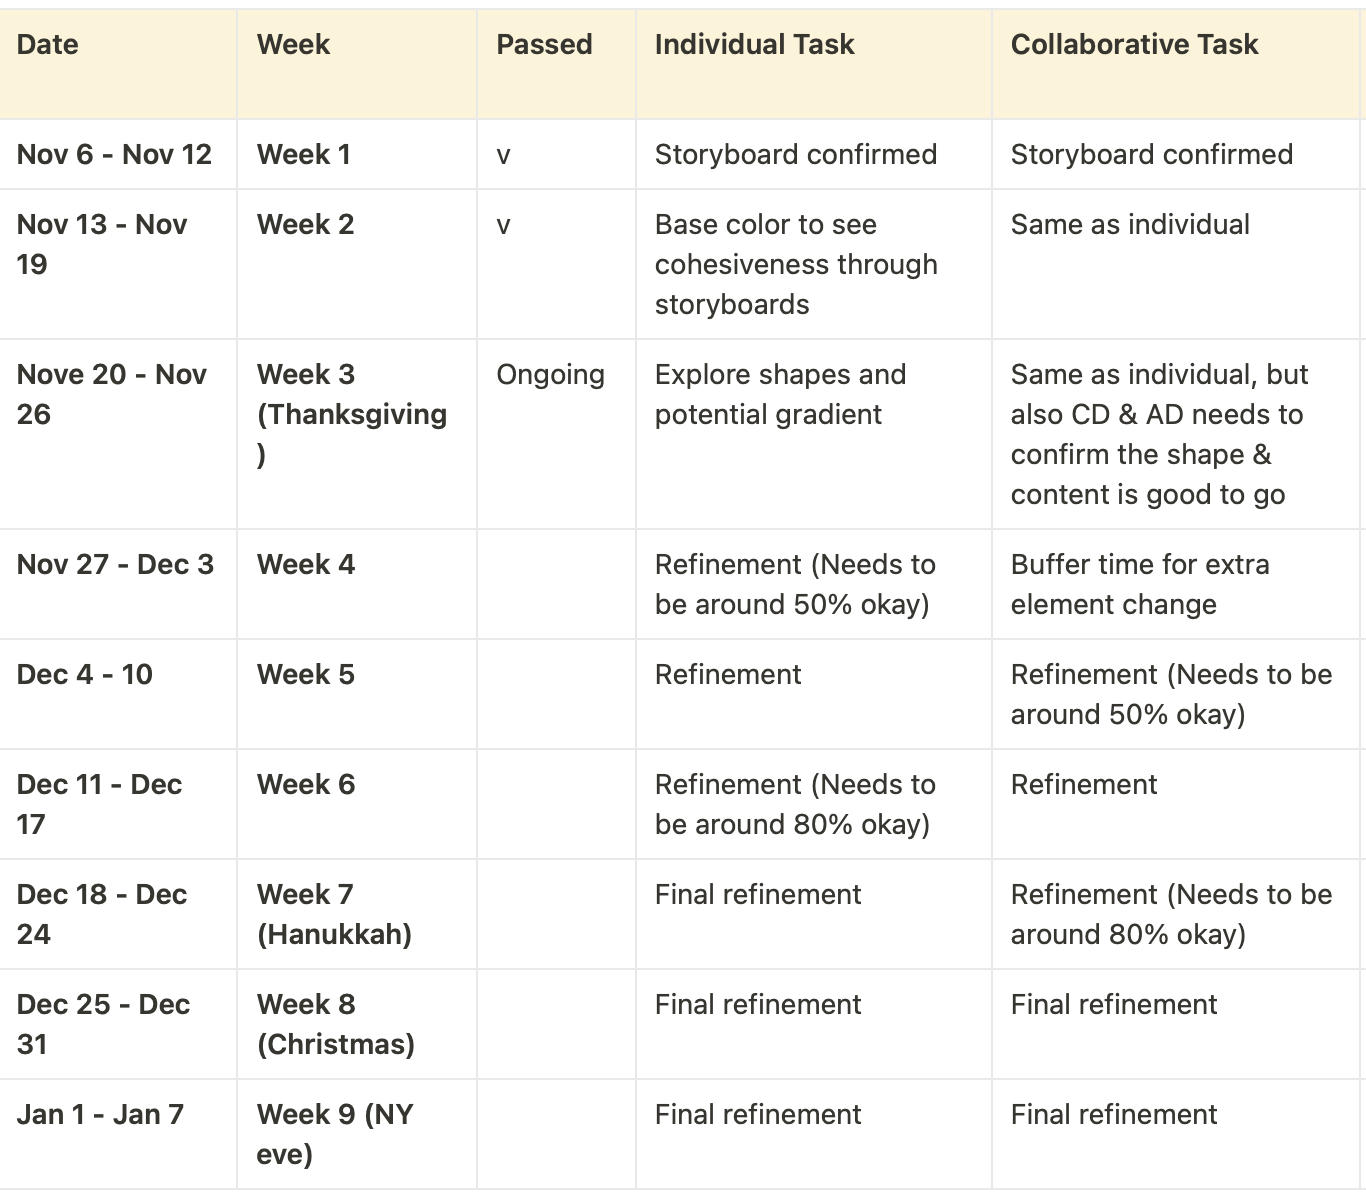Screen dimensions: 1366x1194
Task: Select the Jan 1 - Jan 7 date cell
Action: click(118, 1134)
